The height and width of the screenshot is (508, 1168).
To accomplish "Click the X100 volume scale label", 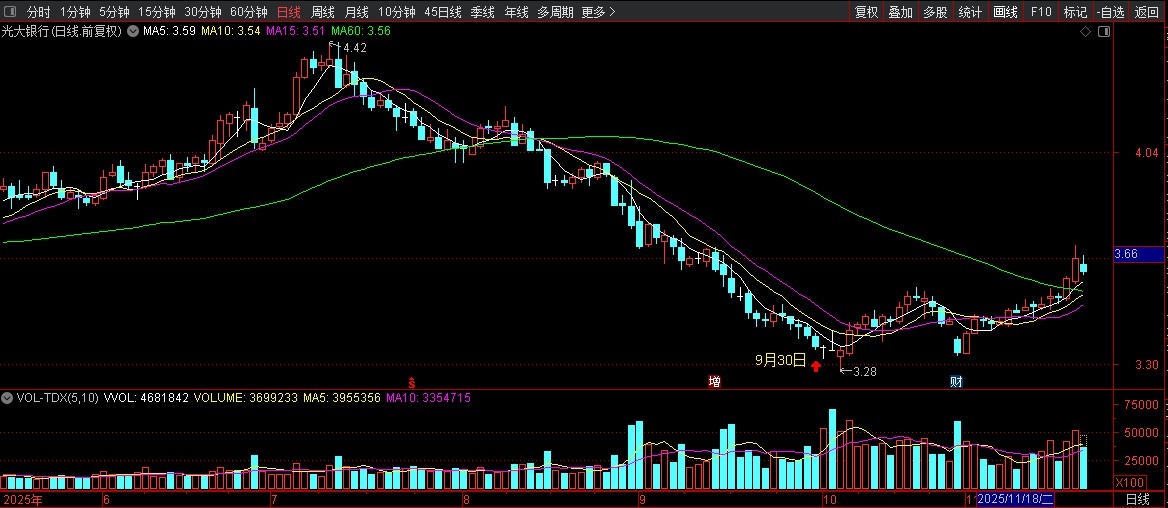I will [1130, 483].
